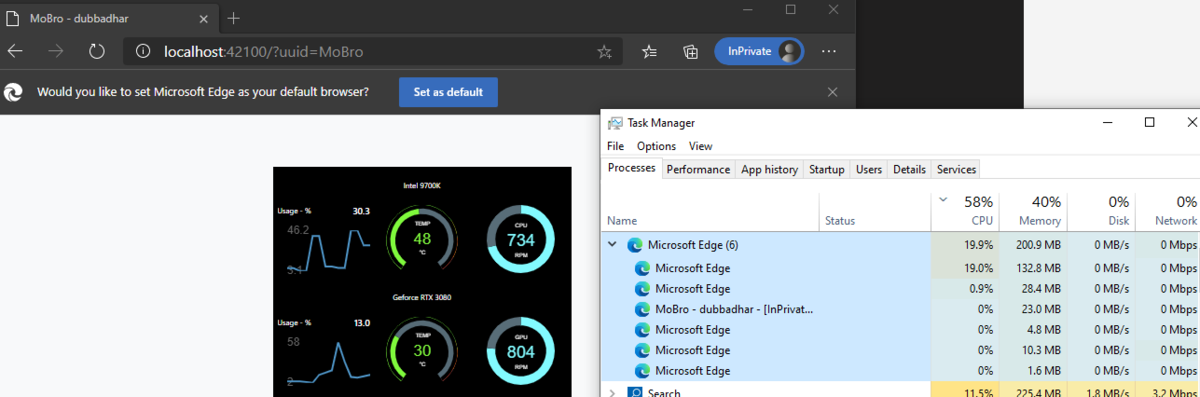Open Edge Settings and more menu
The width and height of the screenshot is (1200, 397).
(x=829, y=51)
